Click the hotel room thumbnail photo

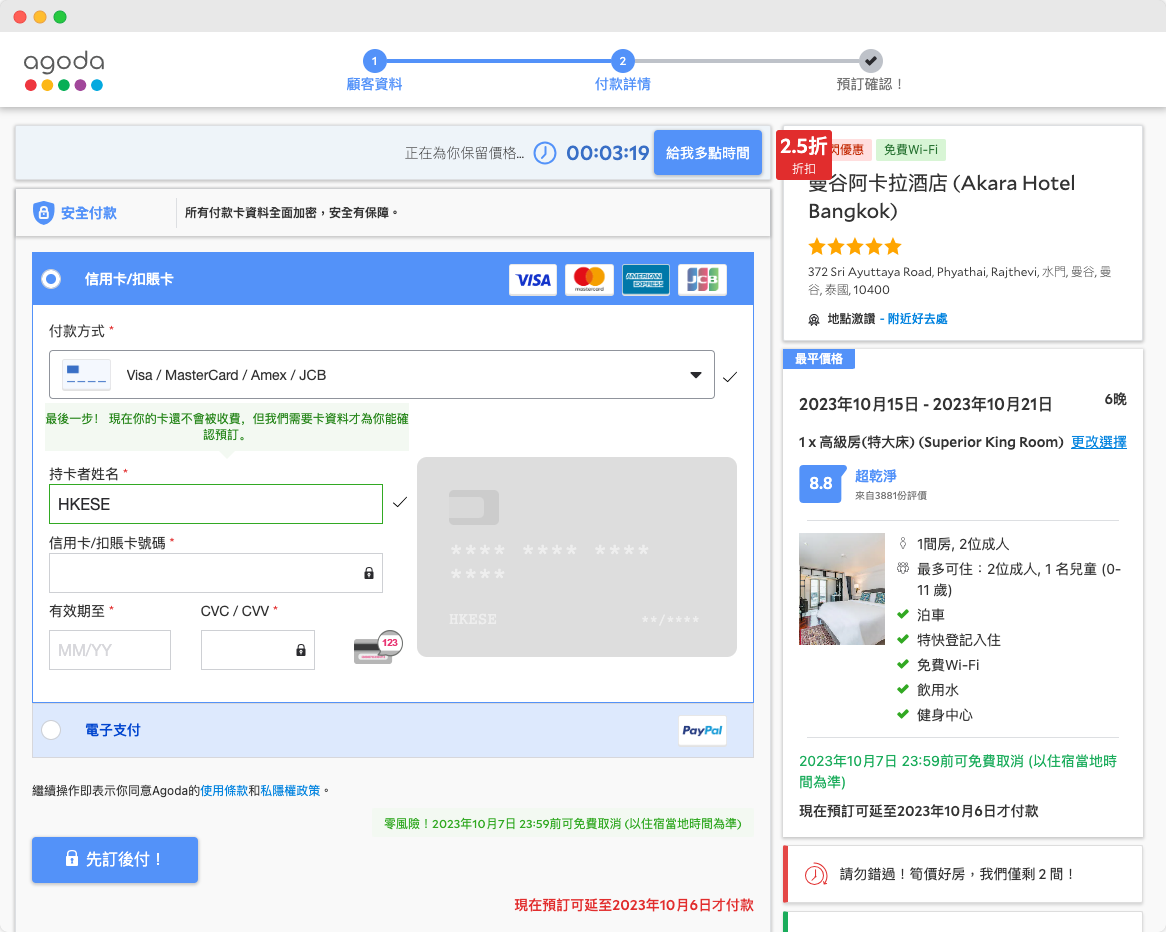[842, 589]
